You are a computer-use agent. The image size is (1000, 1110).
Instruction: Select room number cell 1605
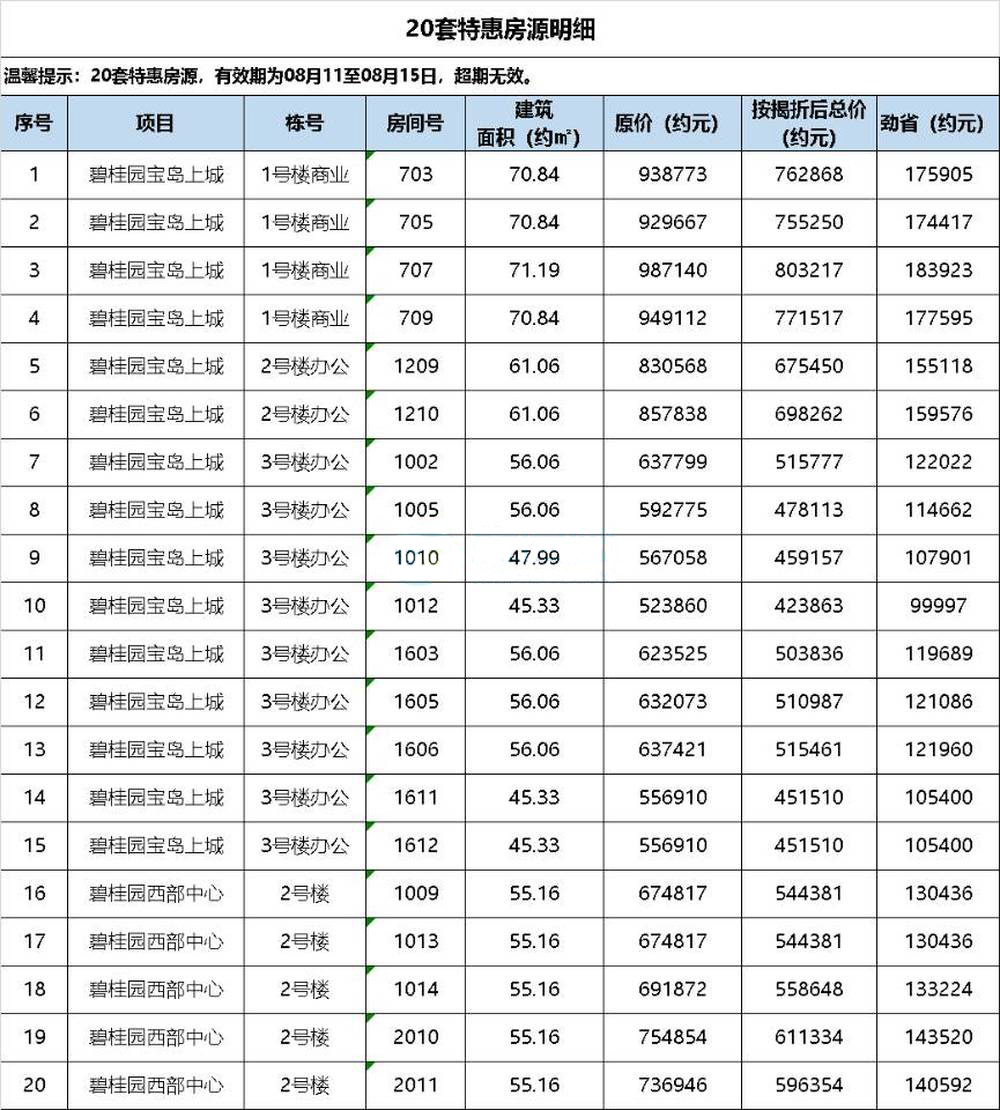pyautogui.click(x=415, y=702)
